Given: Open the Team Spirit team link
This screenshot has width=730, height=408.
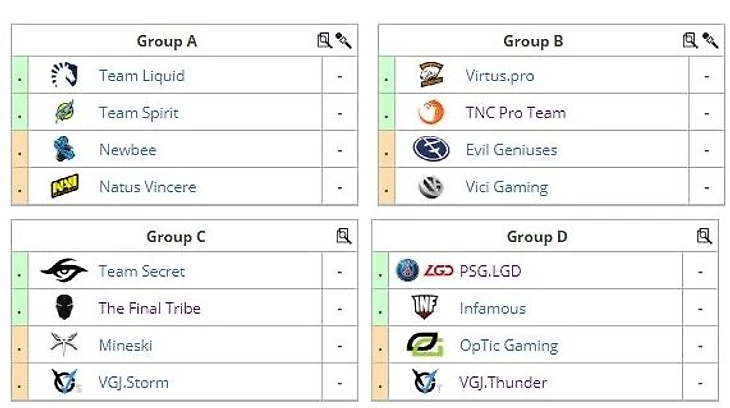Looking at the screenshot, I should [x=138, y=113].
